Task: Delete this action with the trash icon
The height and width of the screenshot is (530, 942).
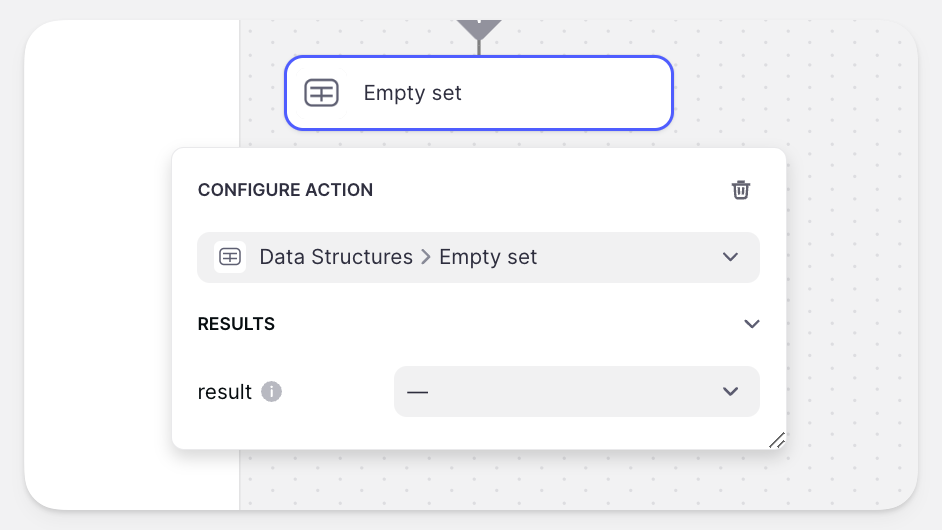Action: [x=740, y=190]
